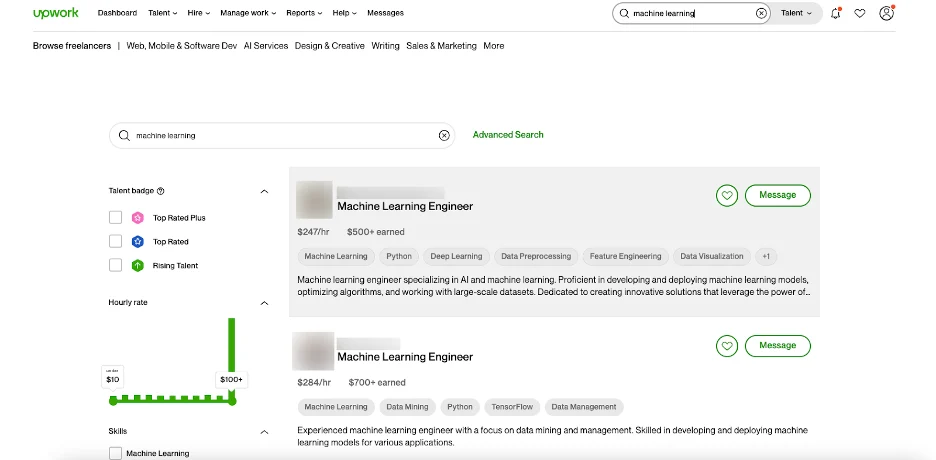Open second freelancer's profile photo
The width and height of the screenshot is (936, 460).
(x=313, y=351)
